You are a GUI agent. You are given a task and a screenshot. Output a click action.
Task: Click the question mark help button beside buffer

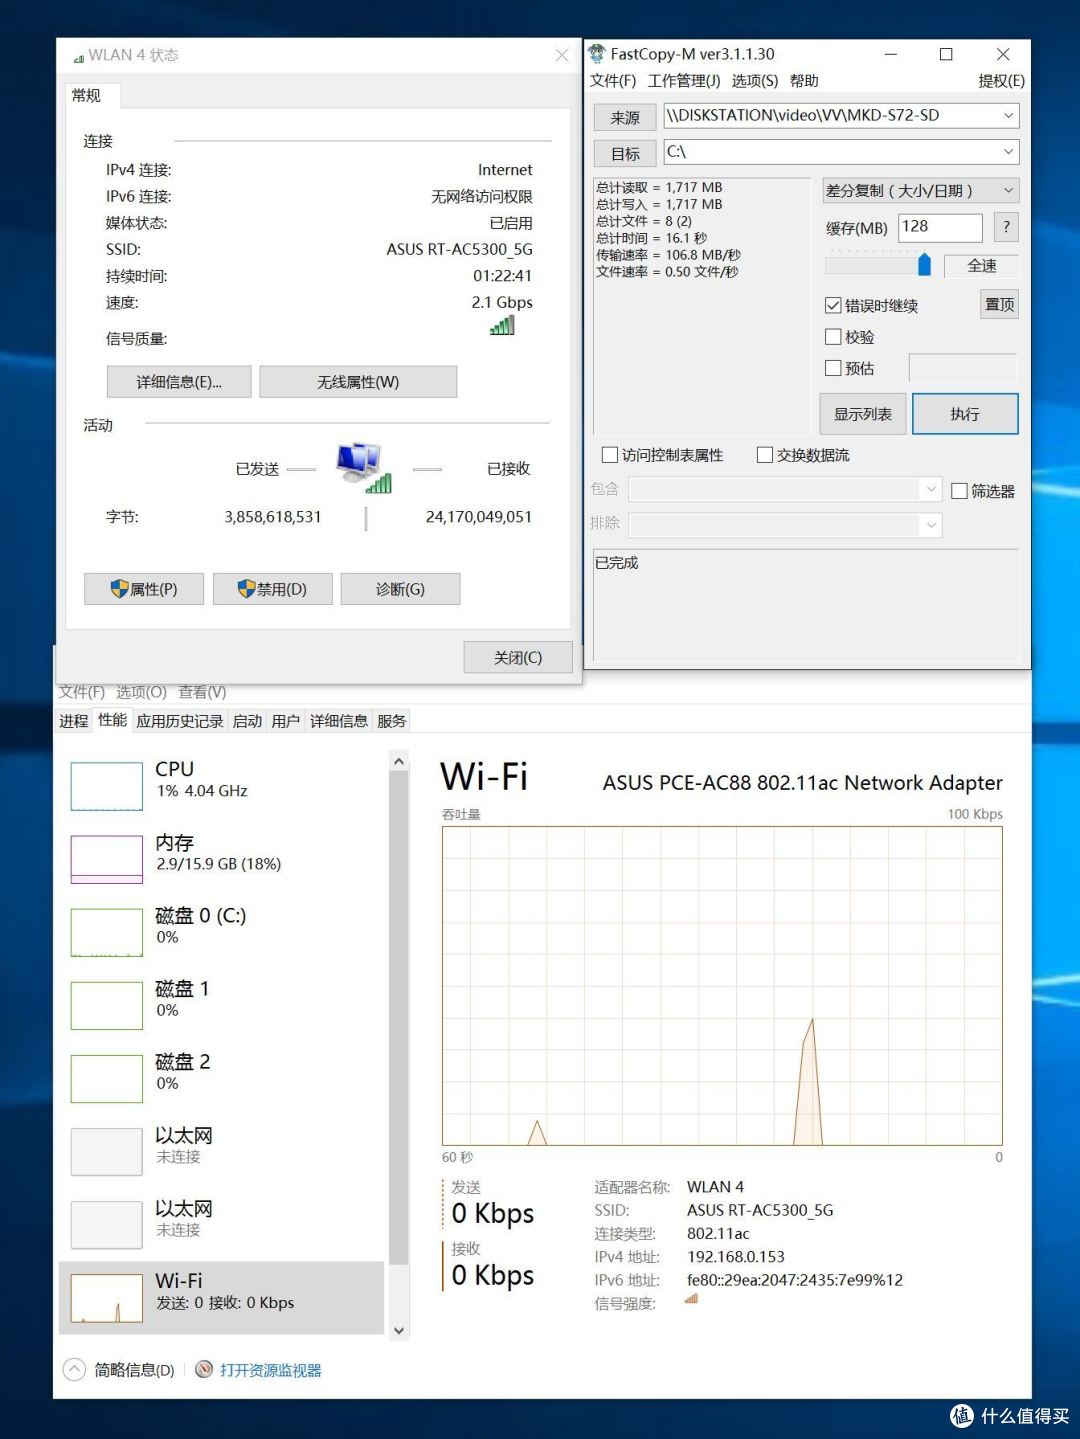point(1006,227)
